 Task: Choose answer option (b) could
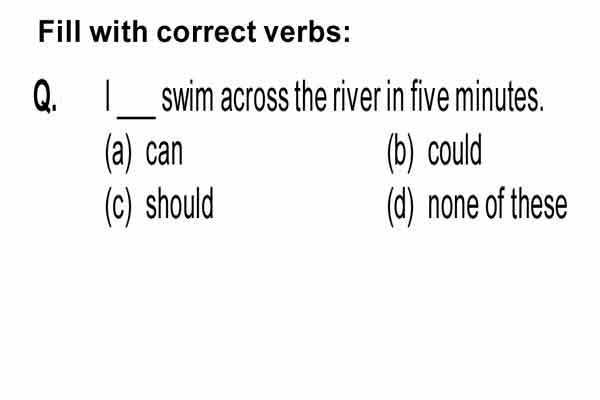point(434,152)
